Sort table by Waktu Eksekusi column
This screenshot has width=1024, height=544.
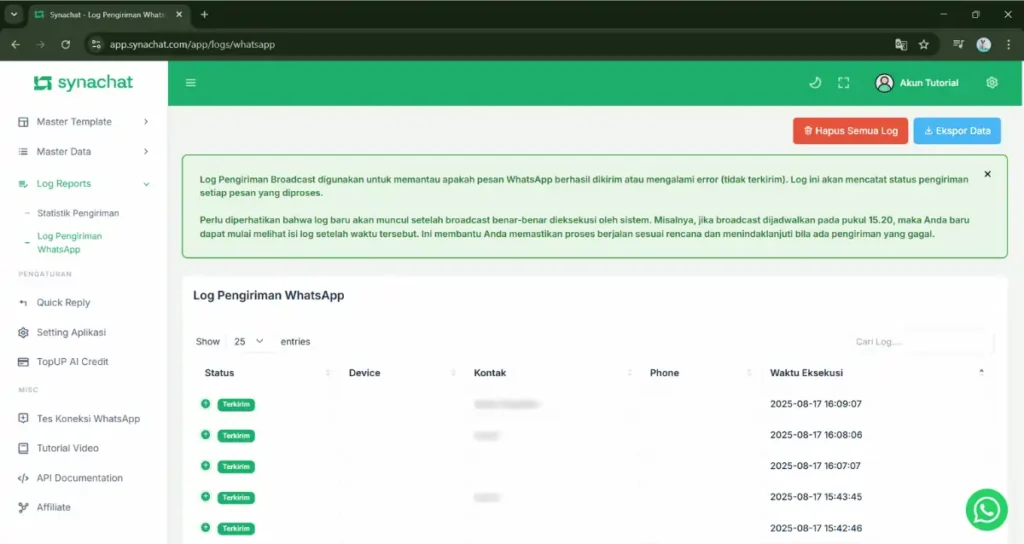877,373
